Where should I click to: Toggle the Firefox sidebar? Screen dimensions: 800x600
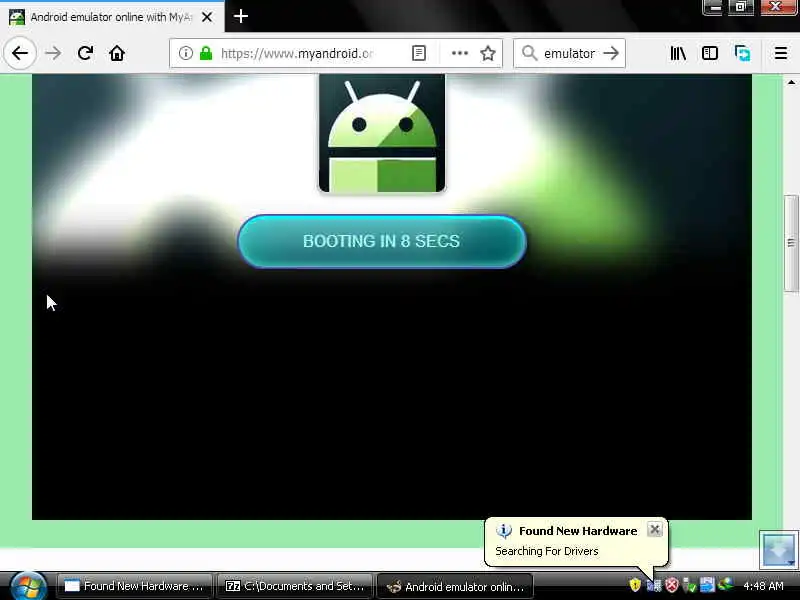(710, 53)
